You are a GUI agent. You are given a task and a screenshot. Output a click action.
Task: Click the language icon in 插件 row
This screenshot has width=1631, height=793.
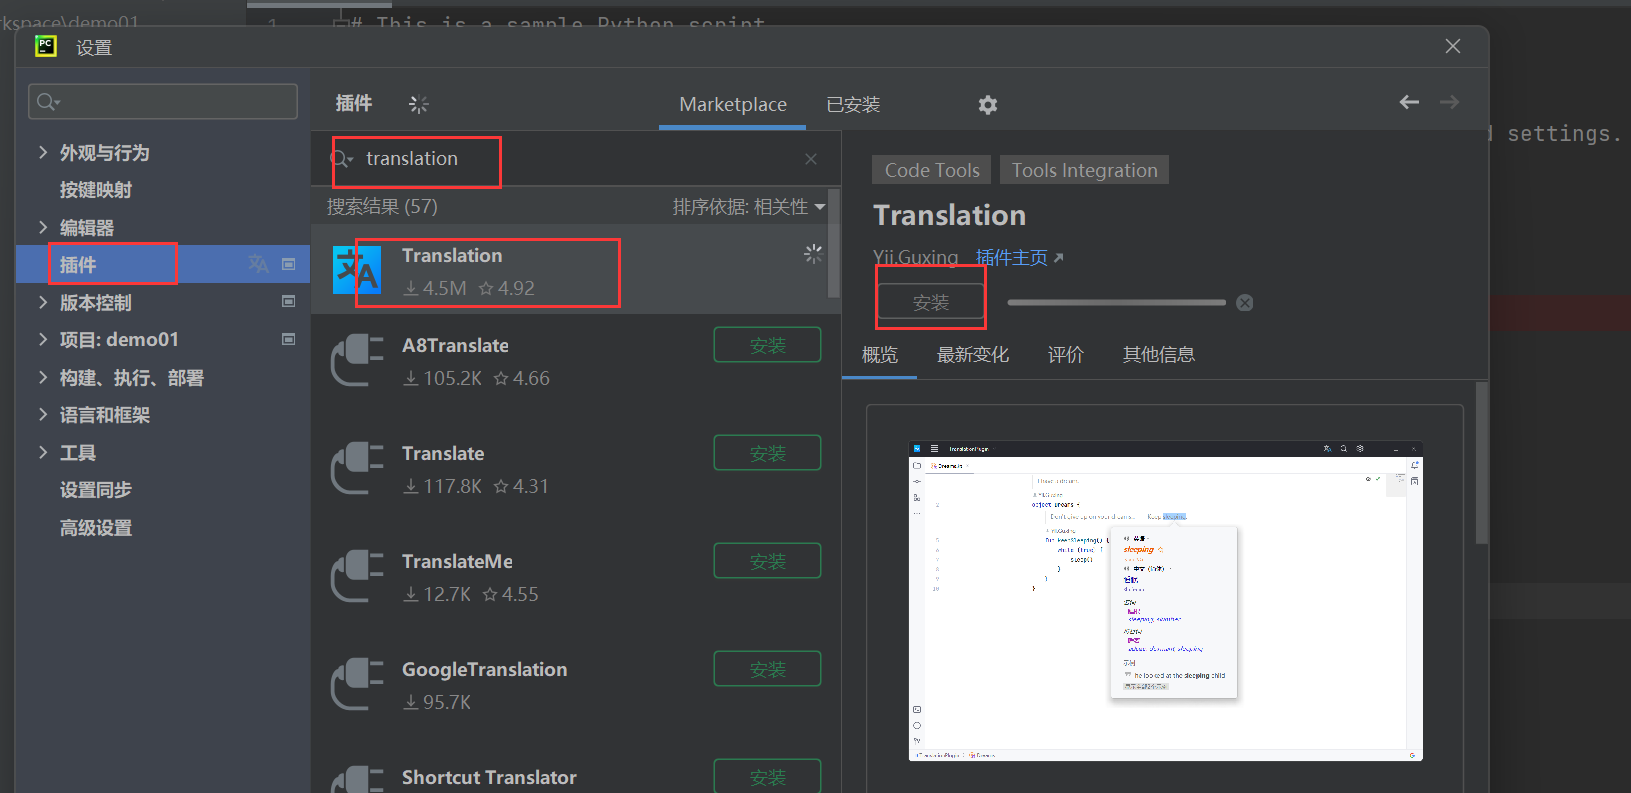pyautogui.click(x=259, y=264)
